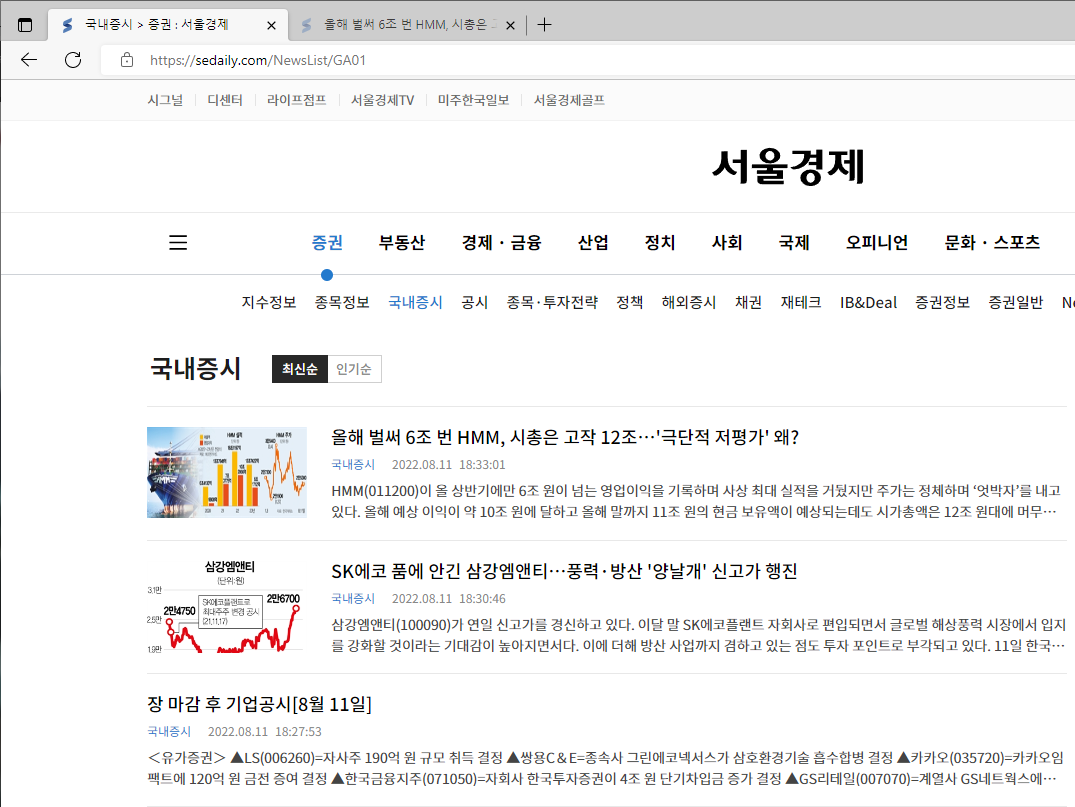Select the 정치 main menu
The width and height of the screenshot is (1075, 807).
660,242
